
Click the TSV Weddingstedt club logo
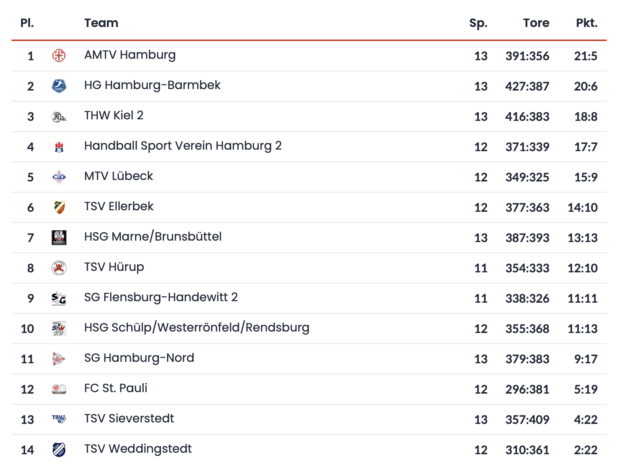coord(59,450)
